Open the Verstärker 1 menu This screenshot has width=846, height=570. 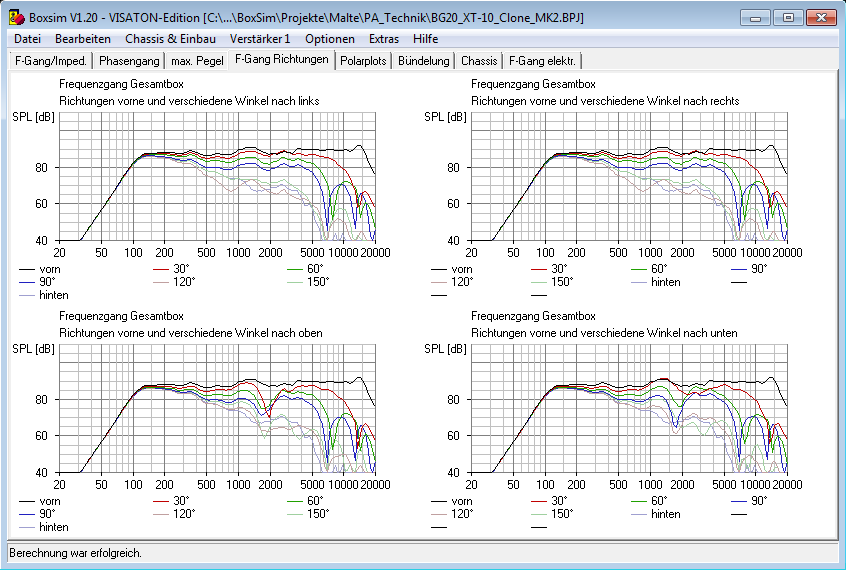click(x=259, y=38)
